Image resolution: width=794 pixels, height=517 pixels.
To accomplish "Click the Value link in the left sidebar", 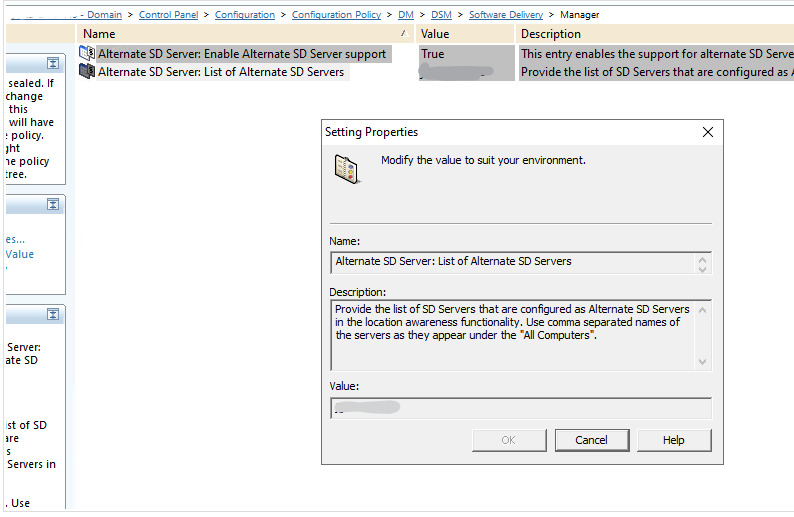I will (20, 254).
